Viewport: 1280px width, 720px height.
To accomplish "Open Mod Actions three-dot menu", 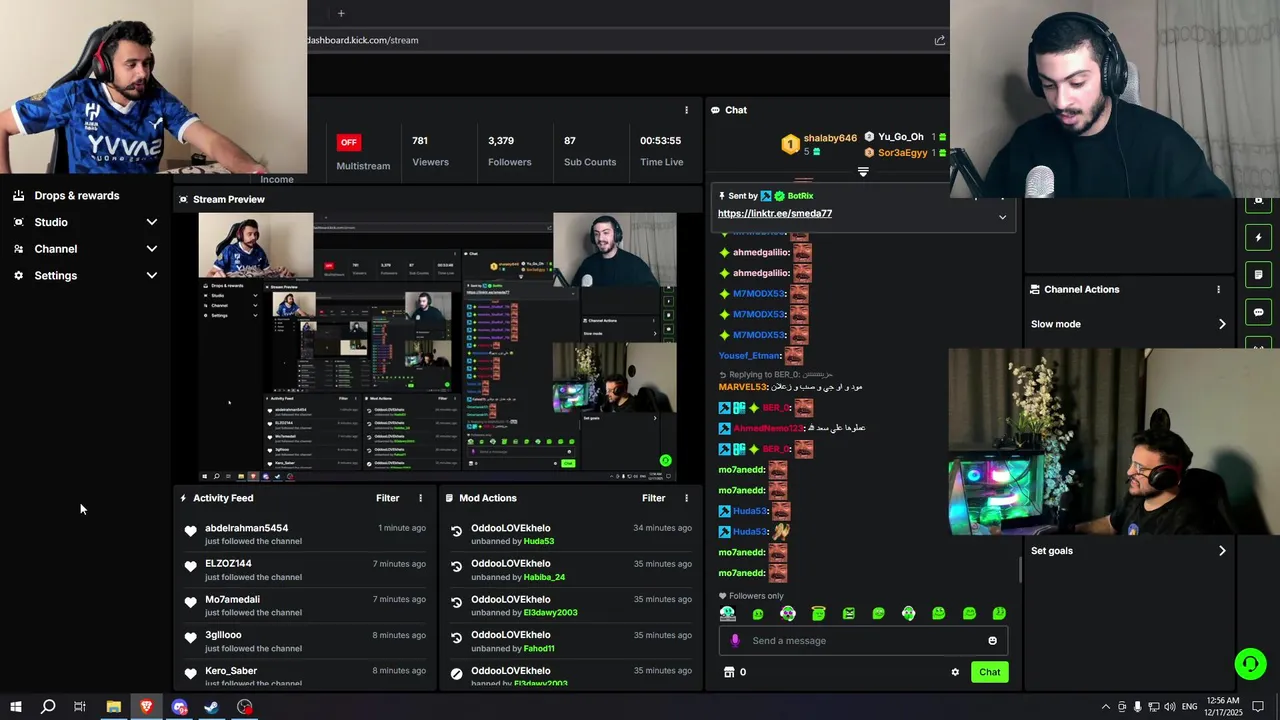I will 686,498.
